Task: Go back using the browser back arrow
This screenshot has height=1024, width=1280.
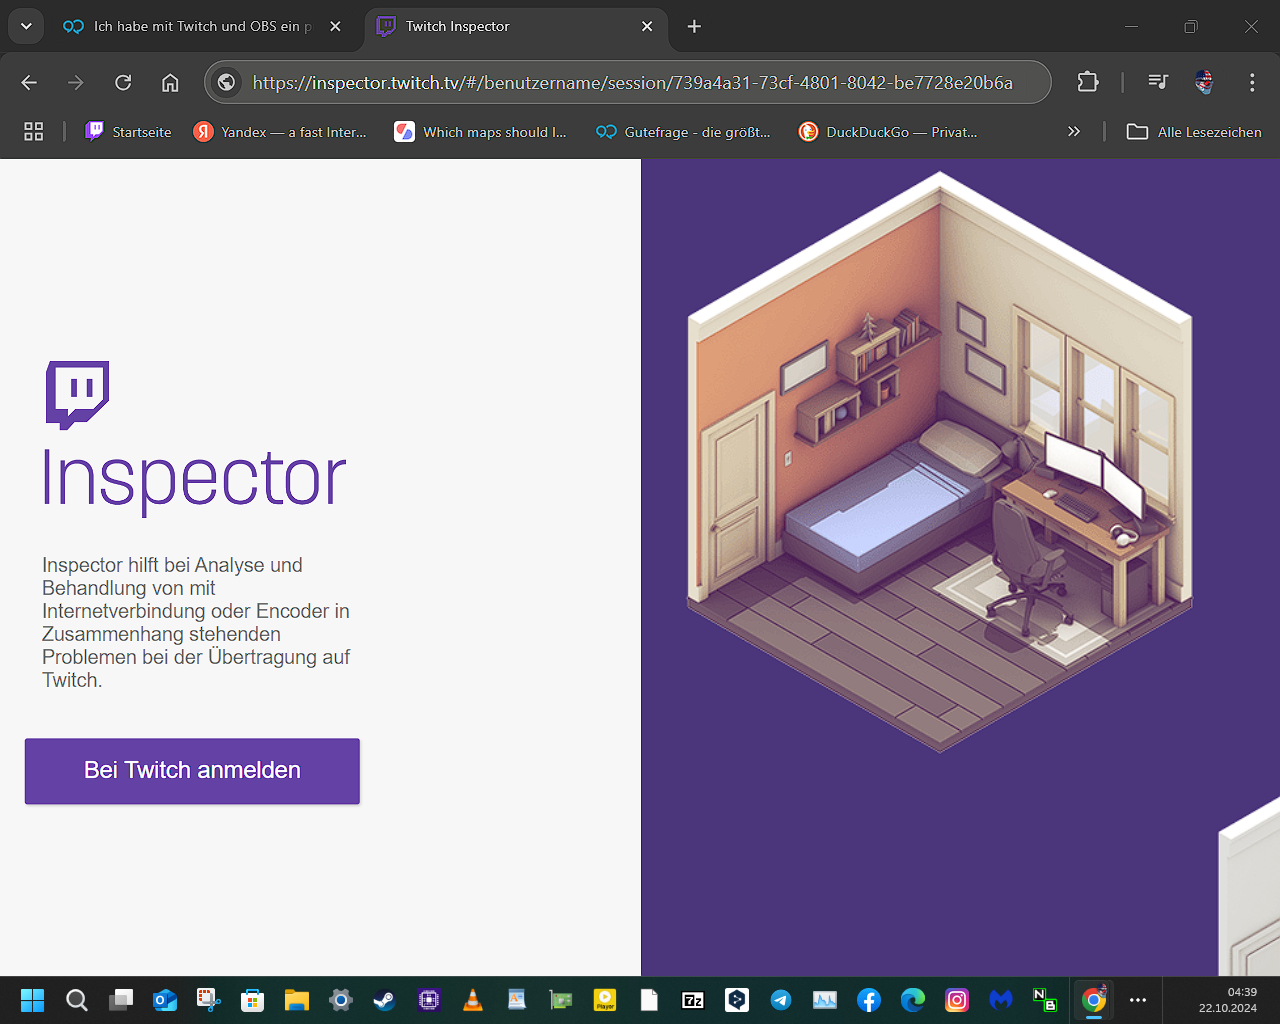Action: (29, 83)
